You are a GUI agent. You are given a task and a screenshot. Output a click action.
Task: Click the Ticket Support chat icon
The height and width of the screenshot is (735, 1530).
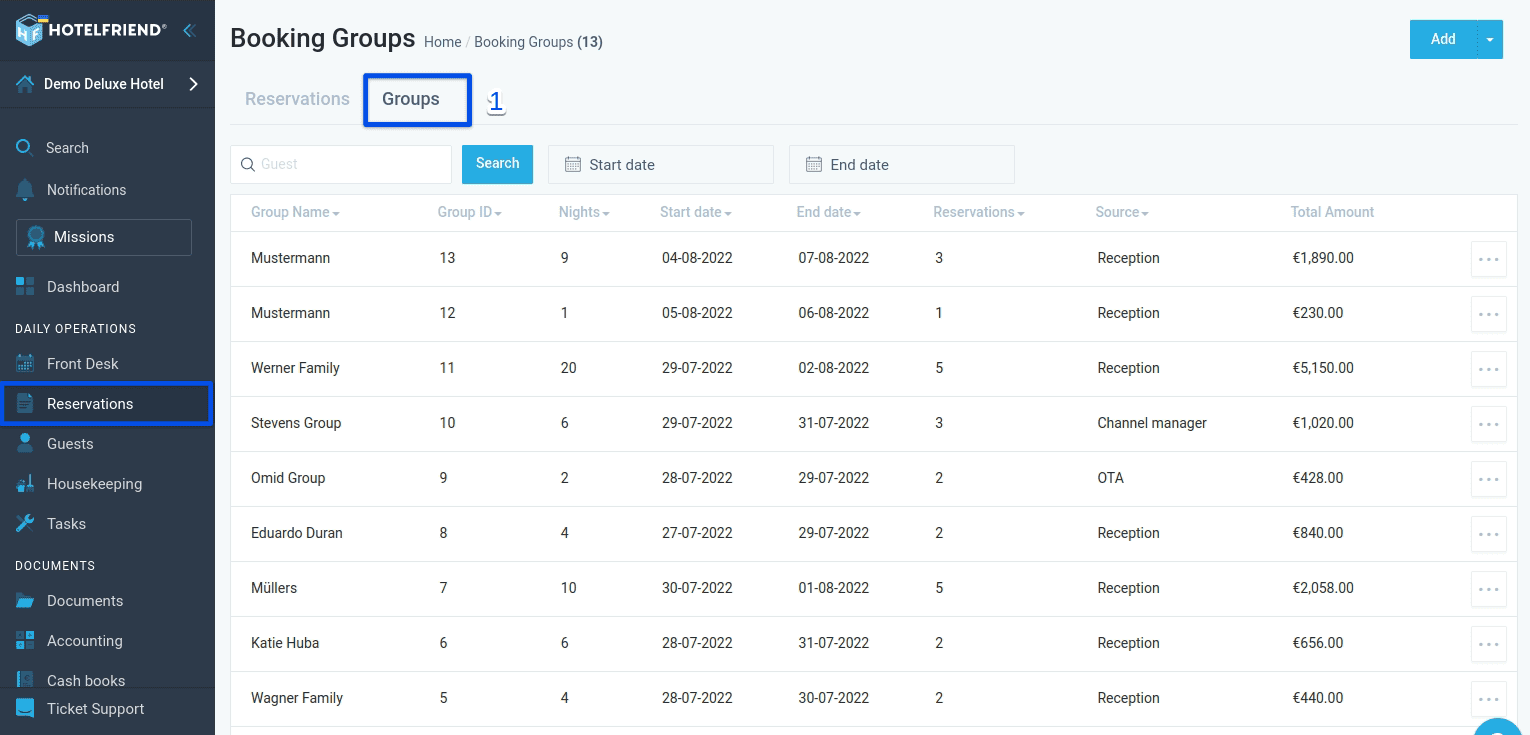pyautogui.click(x=25, y=708)
